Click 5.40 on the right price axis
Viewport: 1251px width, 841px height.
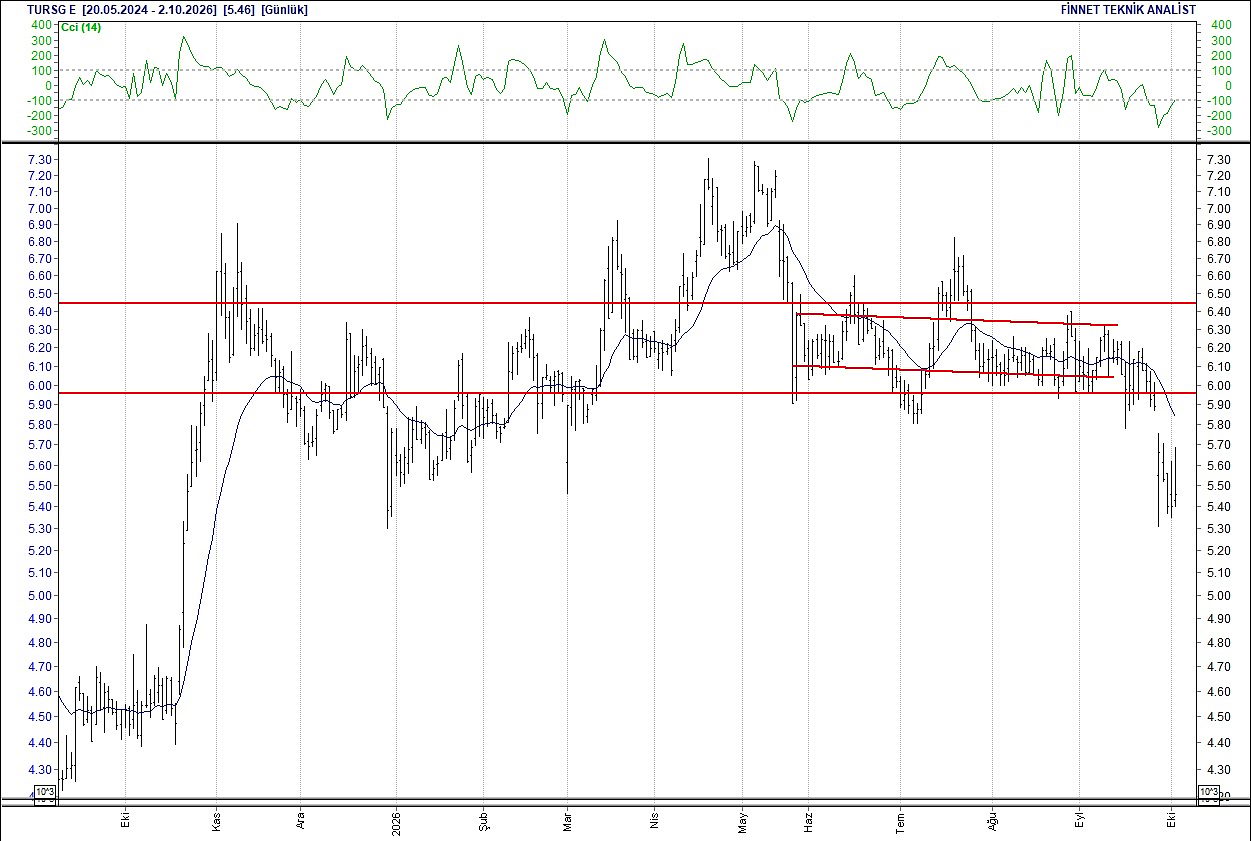[x=1219, y=507]
